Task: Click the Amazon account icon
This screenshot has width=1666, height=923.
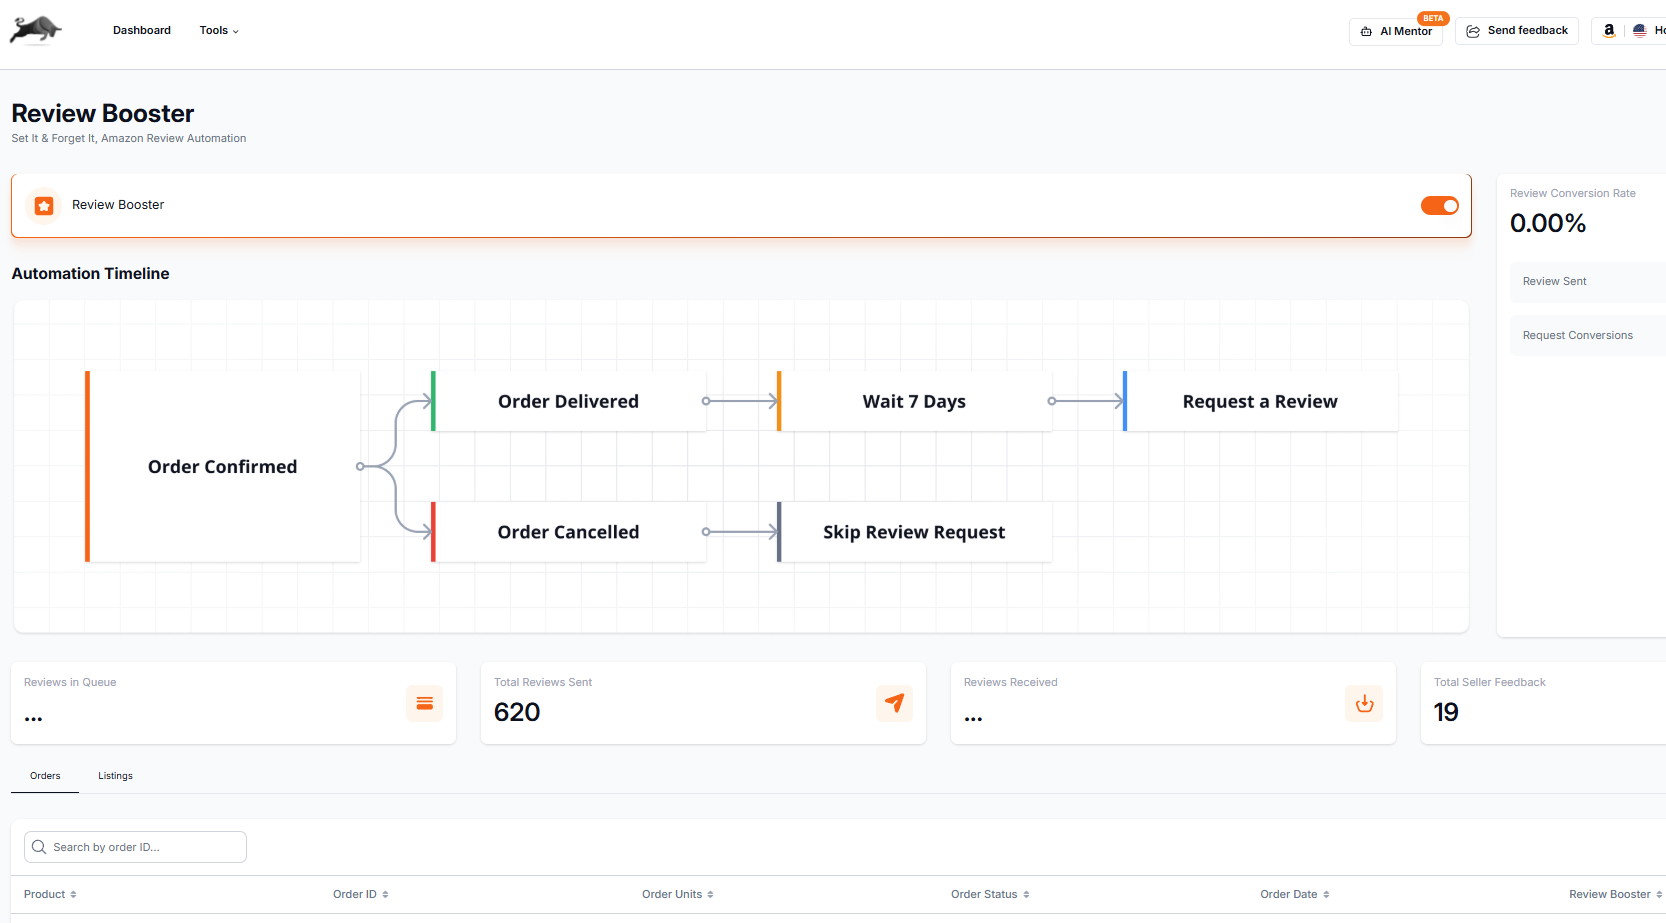Action: click(x=1609, y=31)
